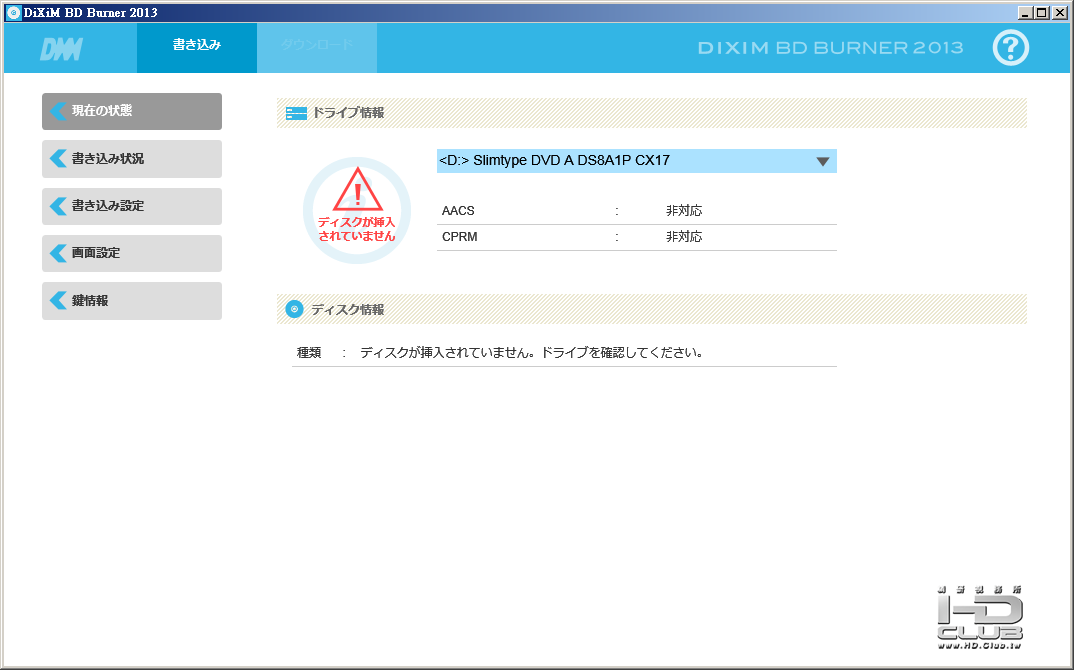Click the 非対応 value for CPRM
The height and width of the screenshot is (670, 1074).
684,237
